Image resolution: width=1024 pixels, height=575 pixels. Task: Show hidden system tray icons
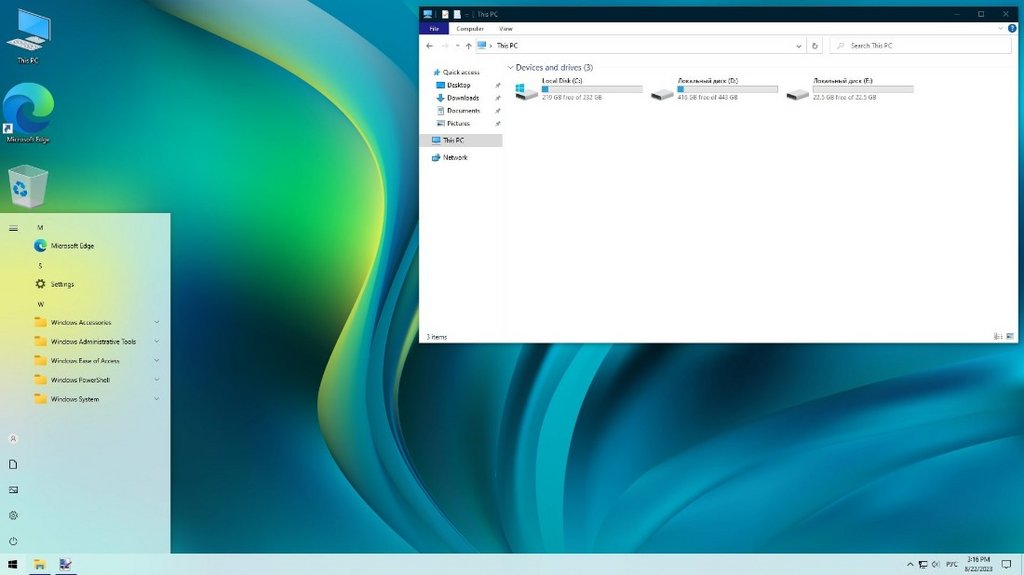(910, 565)
